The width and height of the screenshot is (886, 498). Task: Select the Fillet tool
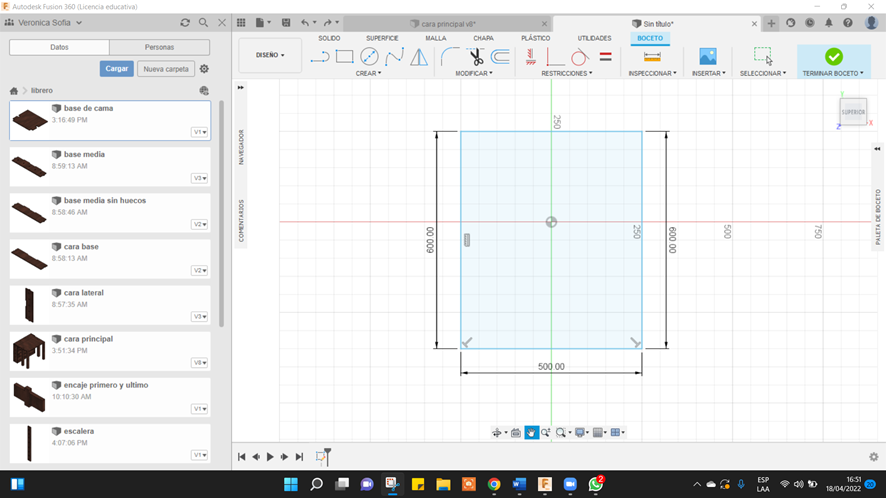[x=450, y=57]
